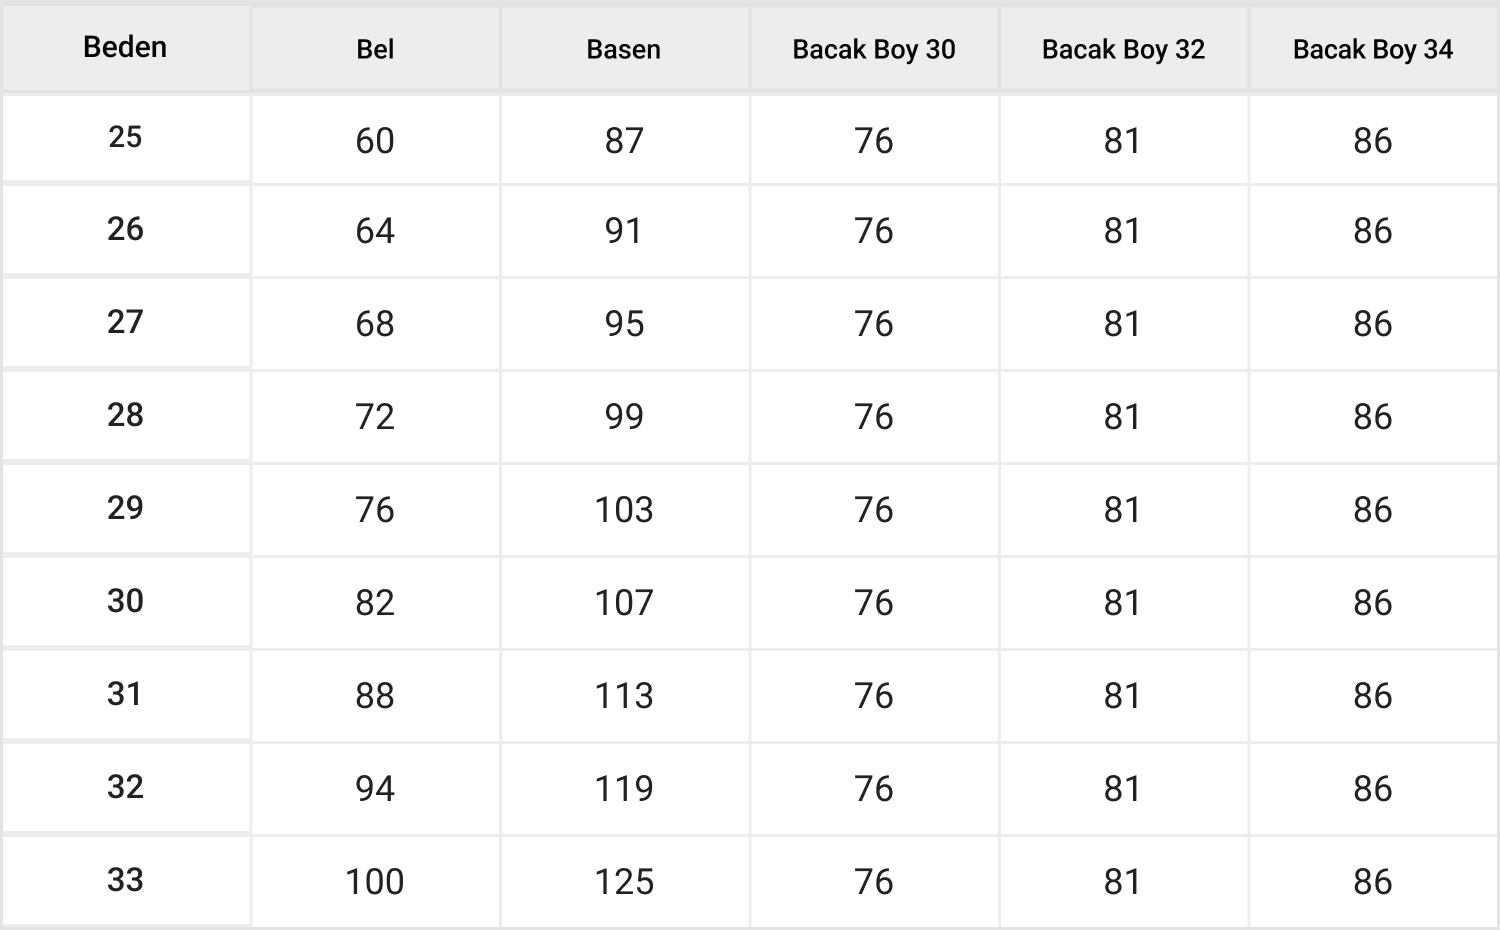
Task: Select the size 26 row label
Action: tap(125, 229)
